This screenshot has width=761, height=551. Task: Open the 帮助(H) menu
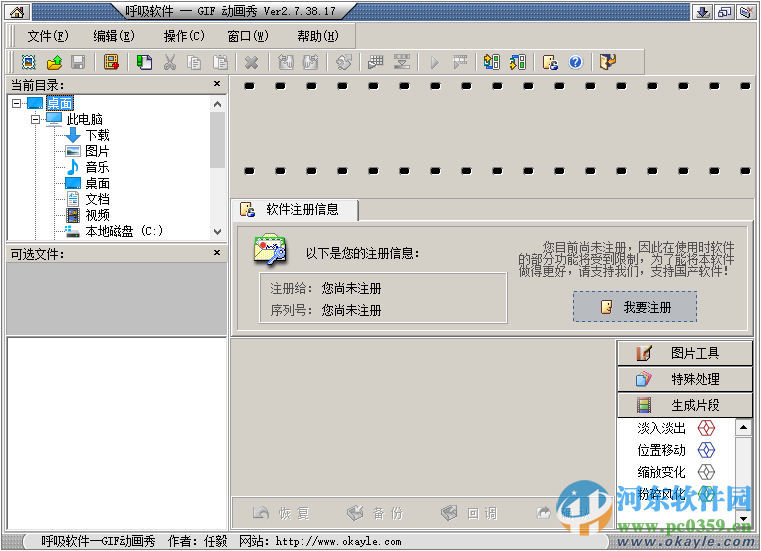point(318,36)
